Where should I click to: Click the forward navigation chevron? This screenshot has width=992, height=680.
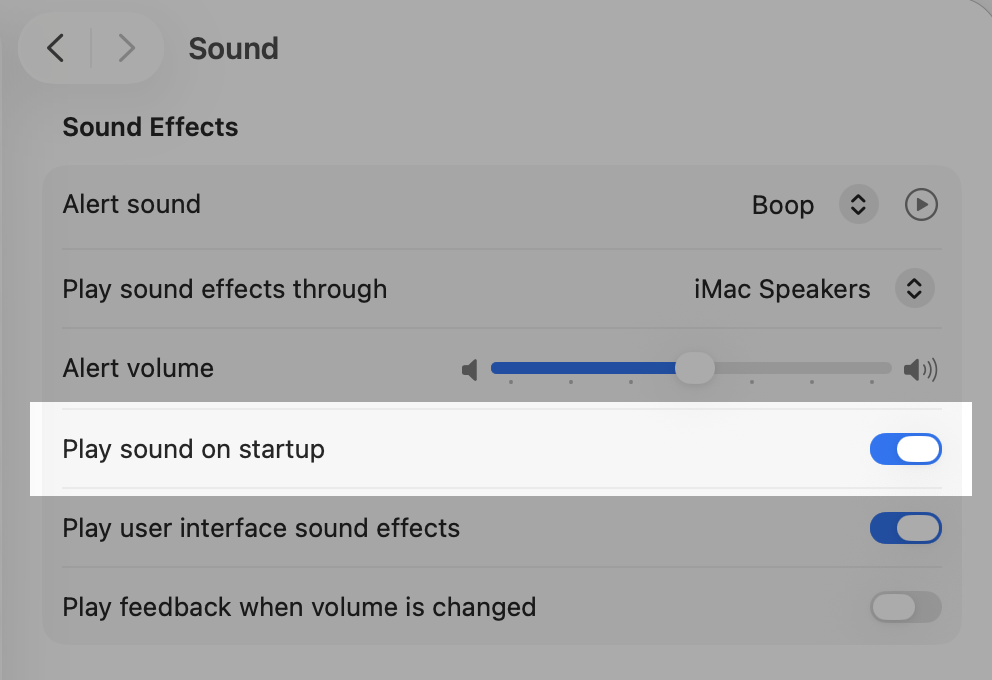click(126, 48)
